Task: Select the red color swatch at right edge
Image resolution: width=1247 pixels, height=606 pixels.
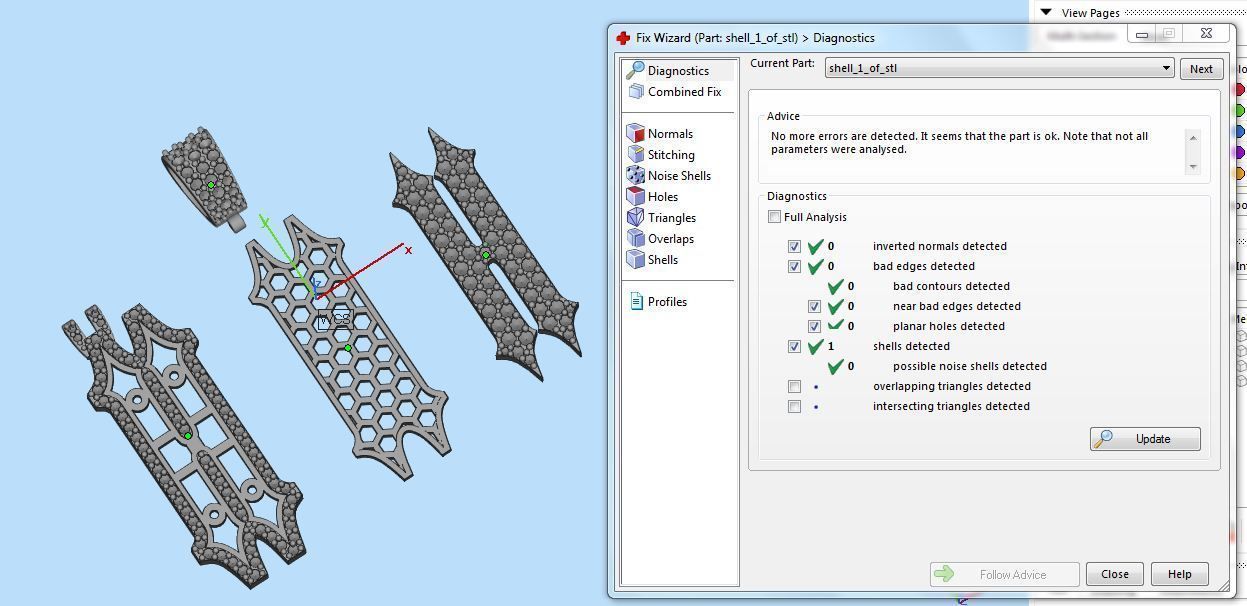Action: pos(1240,90)
